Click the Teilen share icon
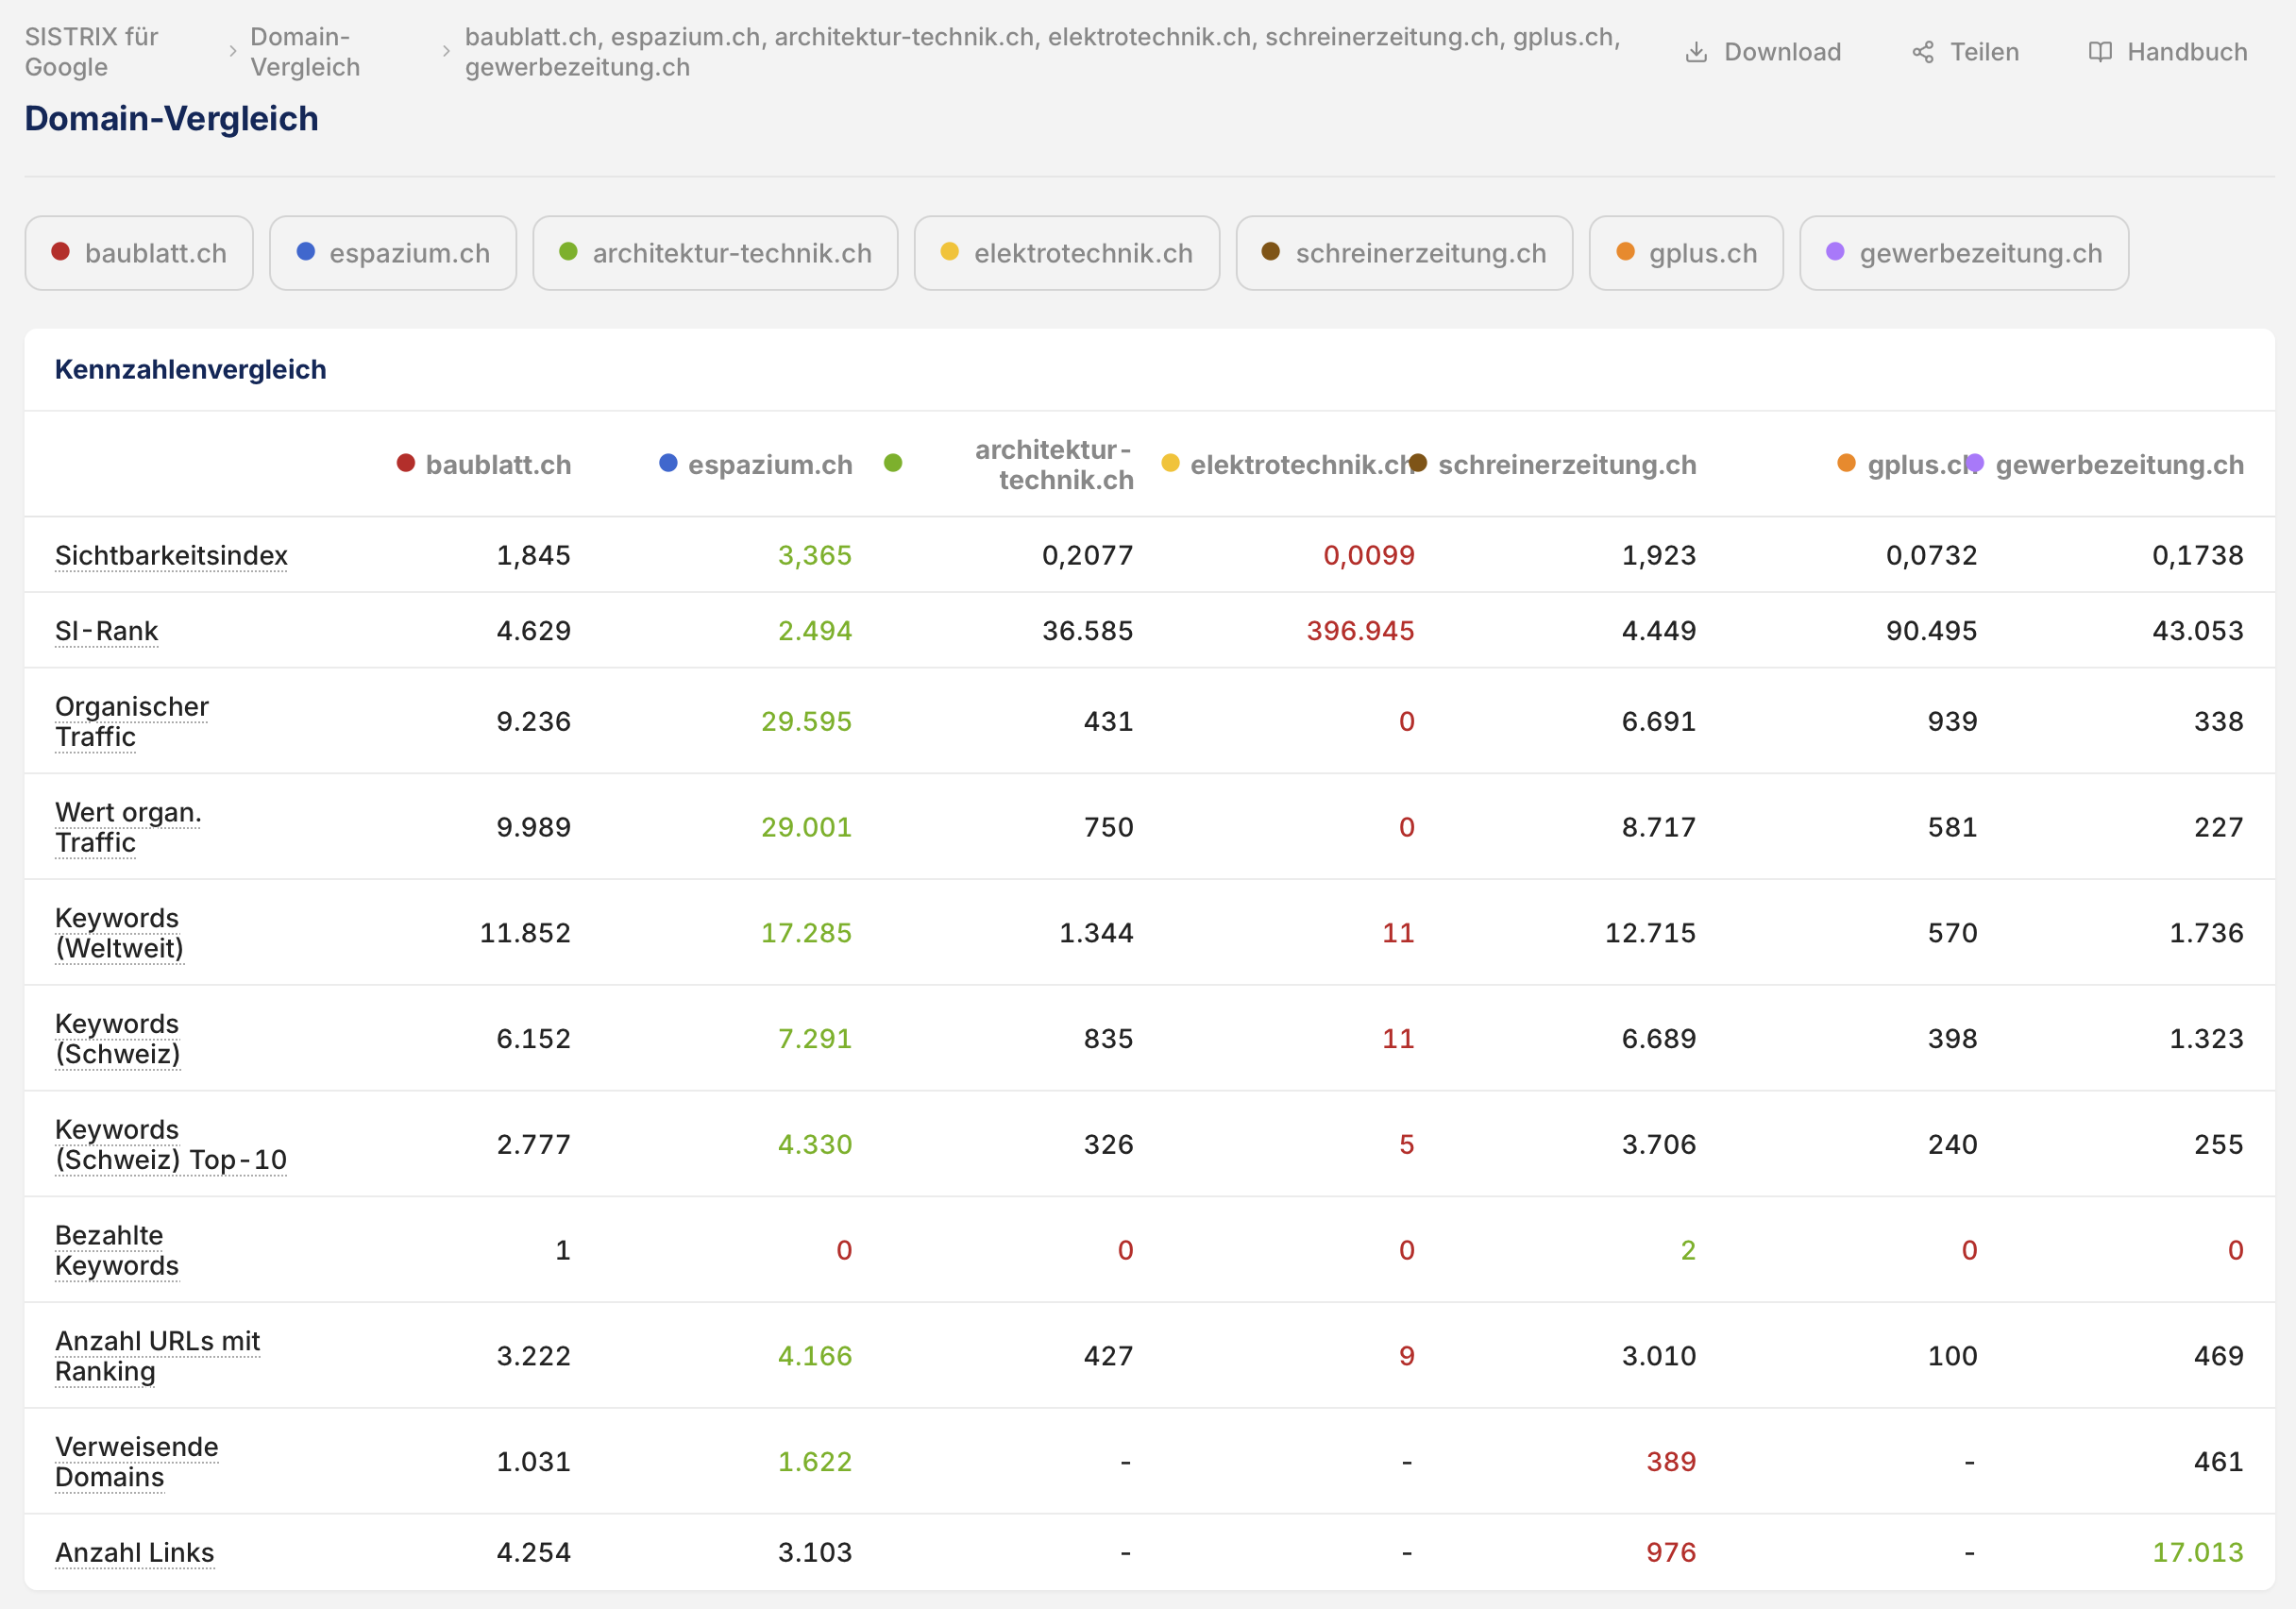This screenshot has width=2296, height=1609. click(x=1922, y=52)
